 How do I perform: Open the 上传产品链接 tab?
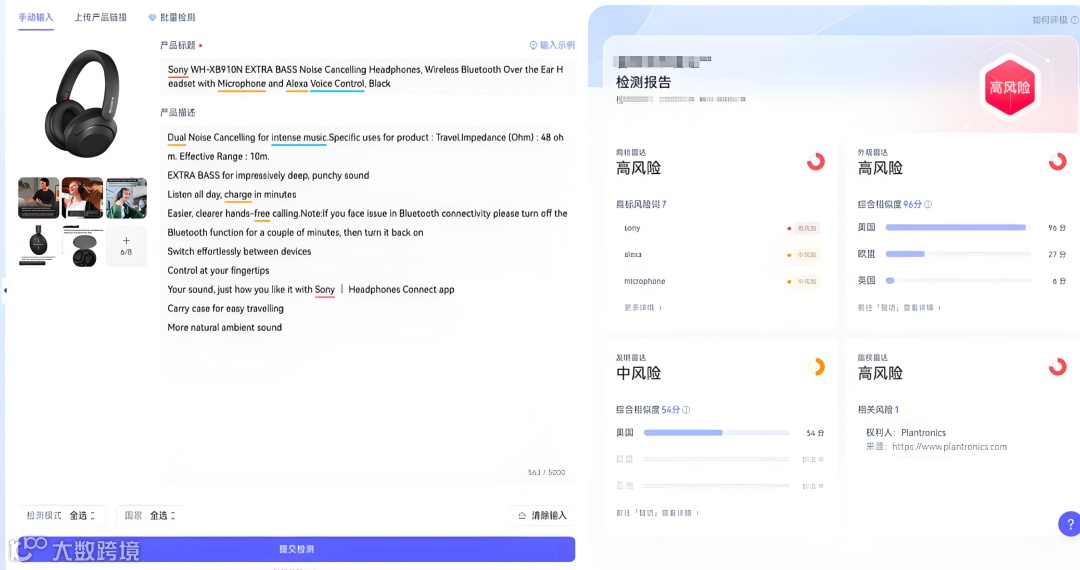pyautogui.click(x=101, y=17)
